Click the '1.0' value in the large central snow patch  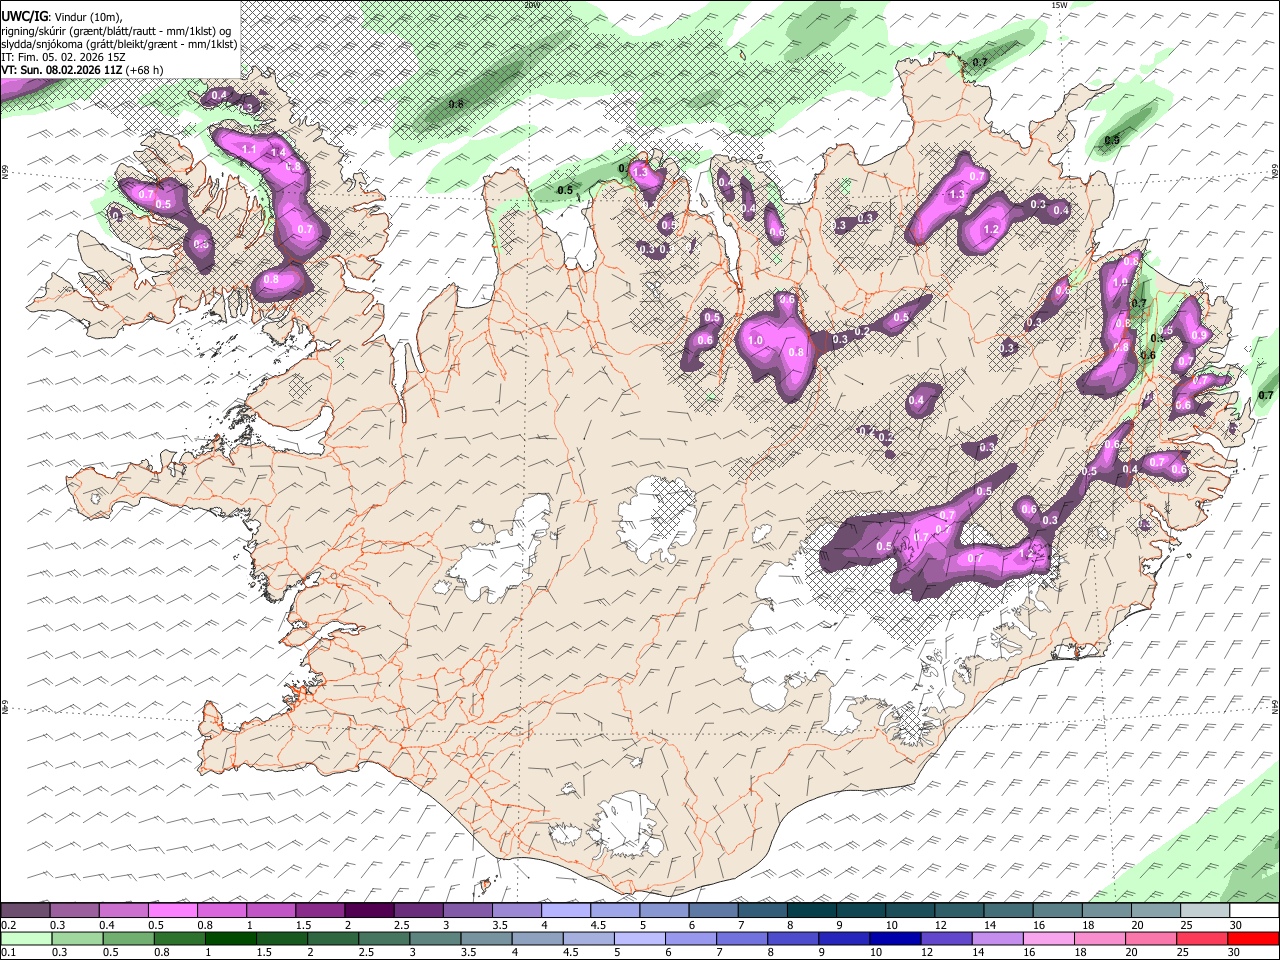pos(755,341)
